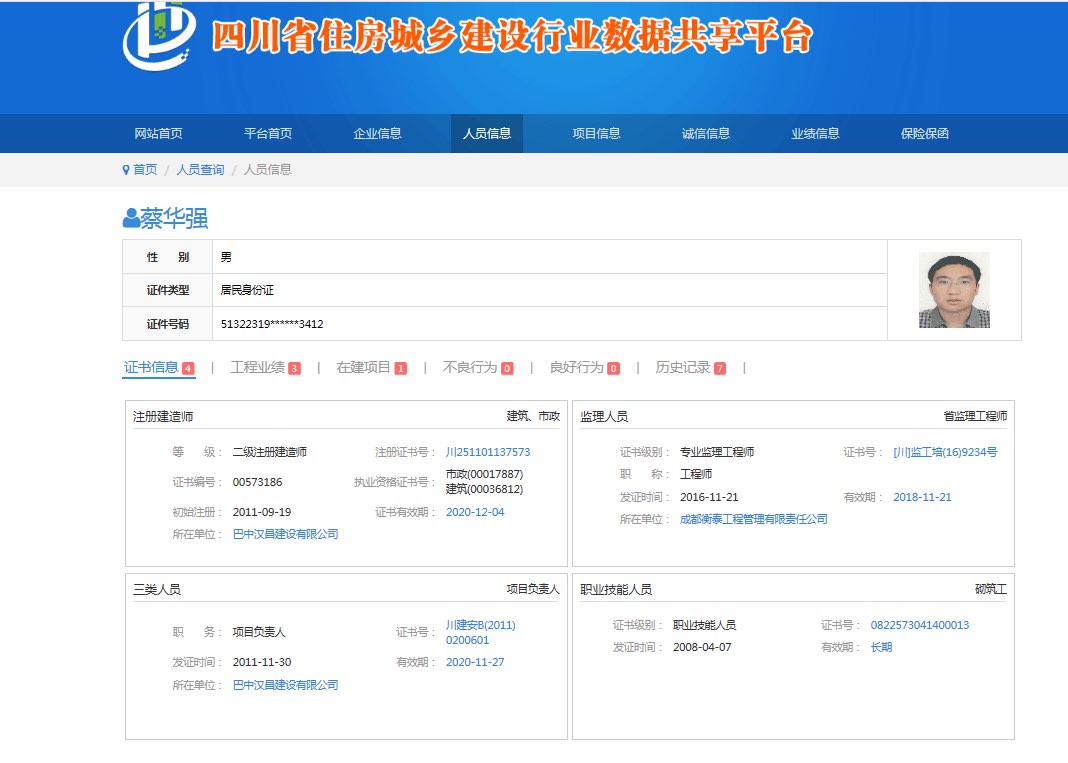The image size is (1068, 763).
Task: Open 保险保函 from navigation bar
Action: point(924,133)
